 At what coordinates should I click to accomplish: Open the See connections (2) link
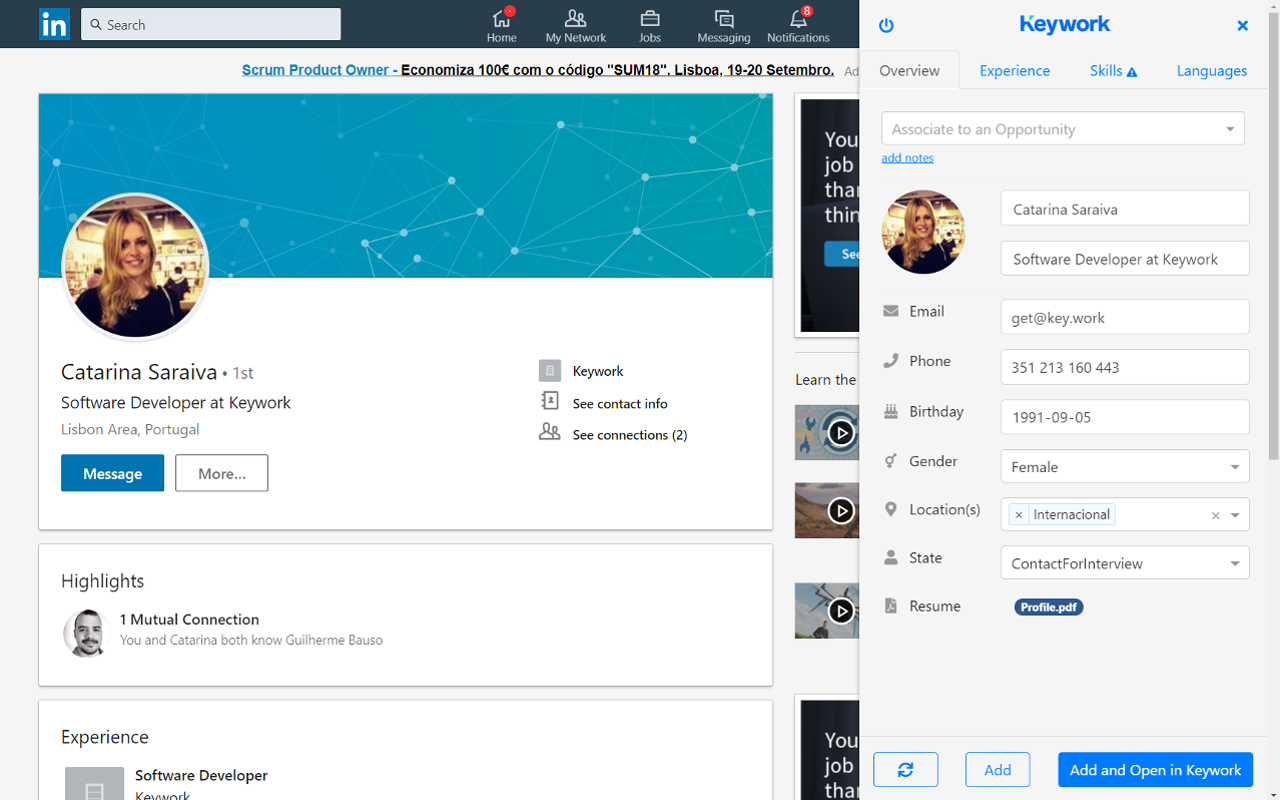(630, 435)
